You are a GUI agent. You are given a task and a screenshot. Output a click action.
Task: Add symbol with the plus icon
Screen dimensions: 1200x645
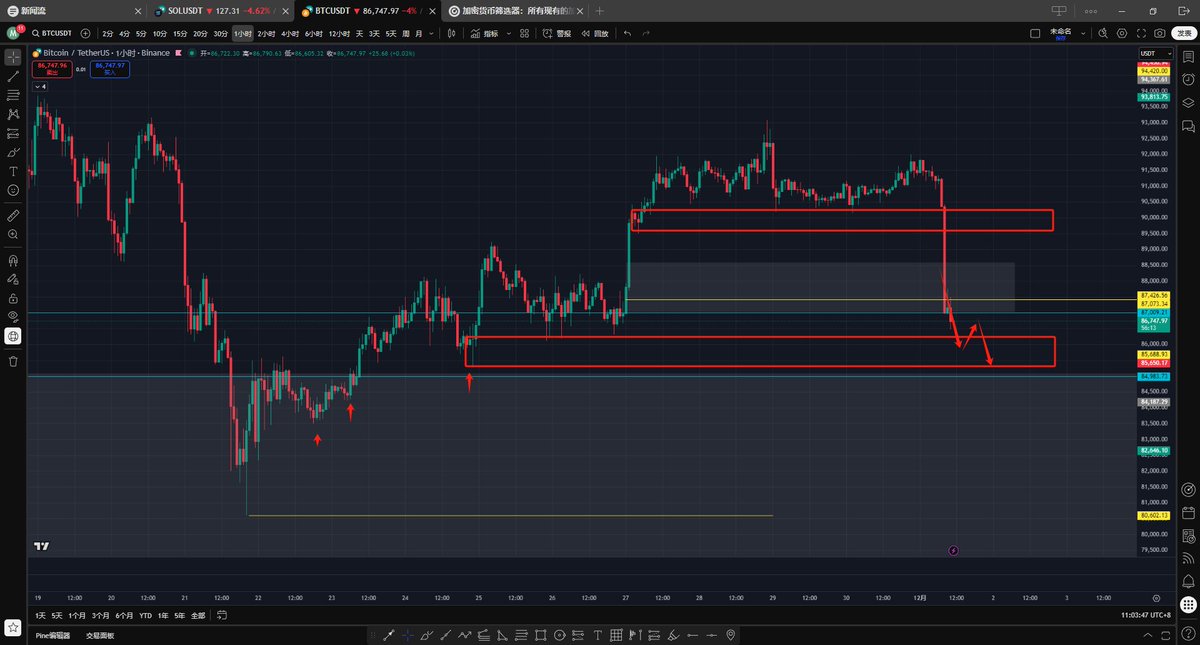point(85,33)
